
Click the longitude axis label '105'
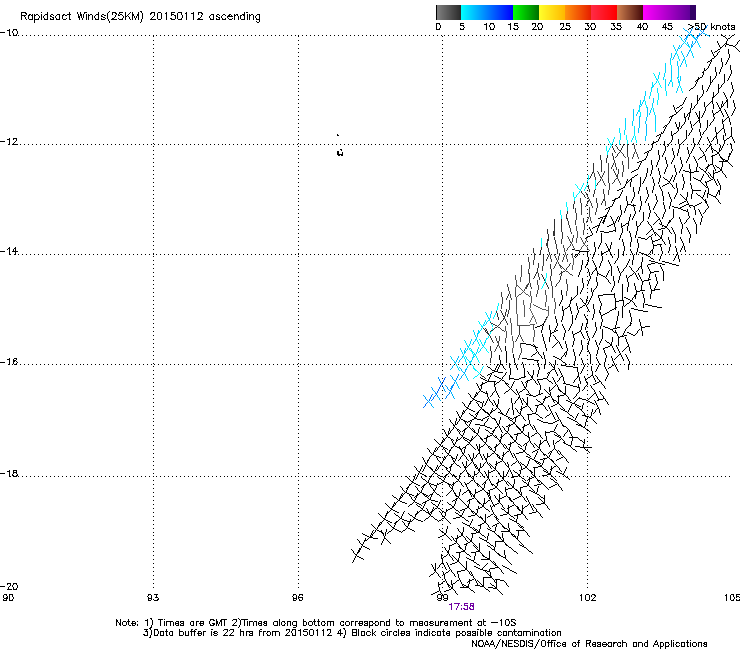(732, 598)
